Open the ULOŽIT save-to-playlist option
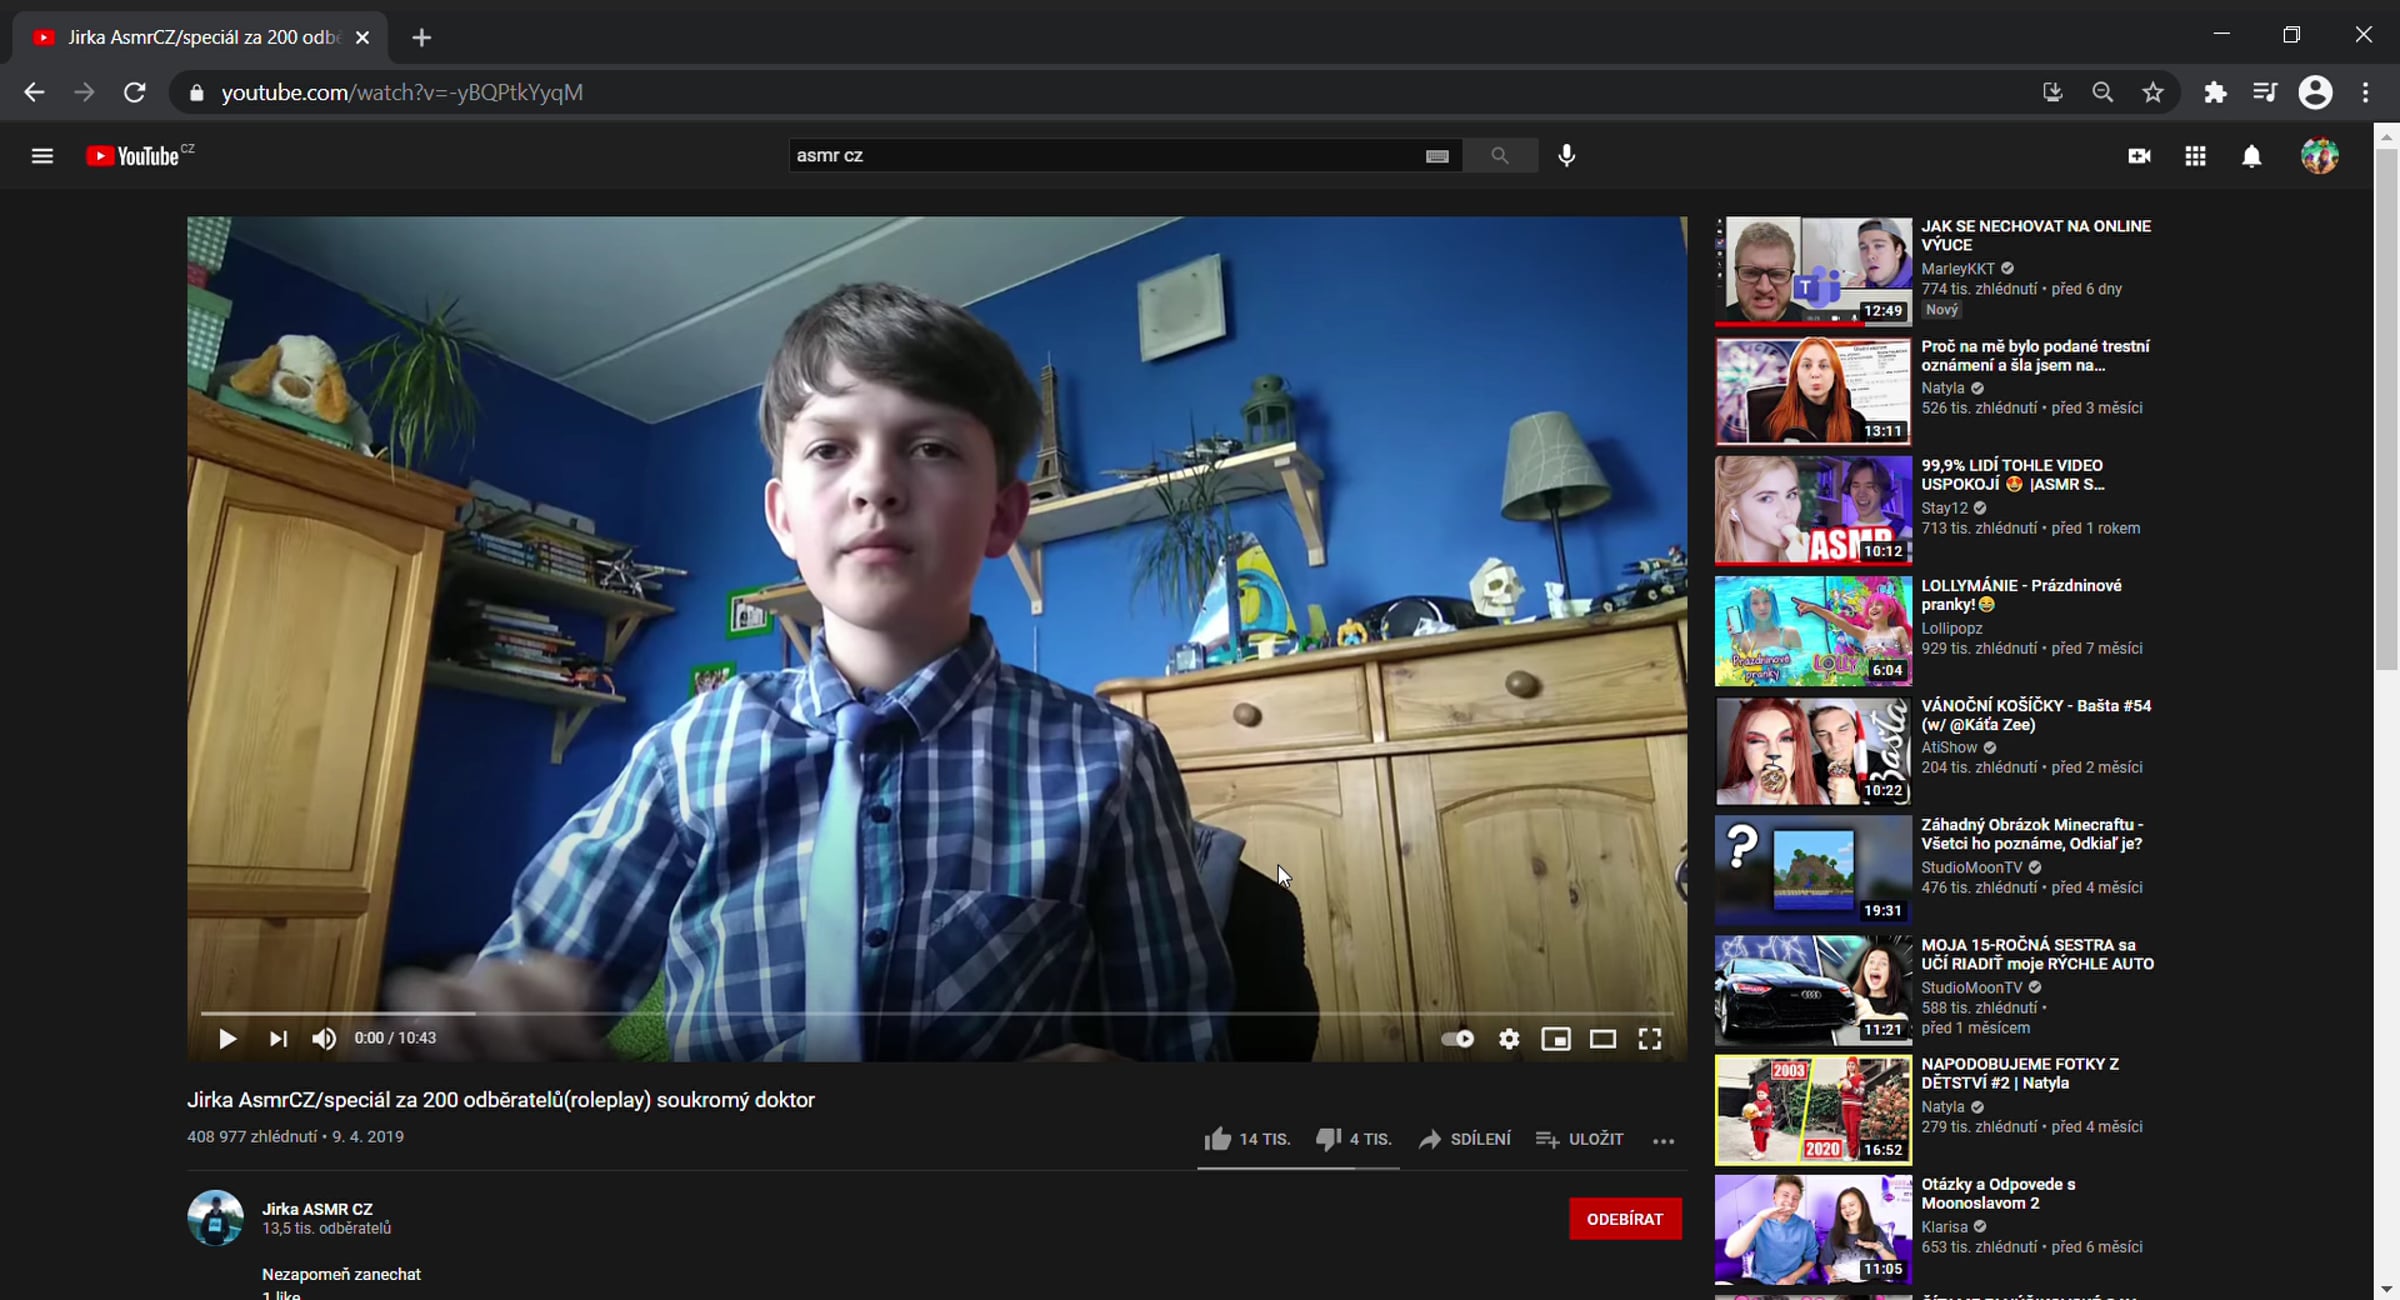2400x1300 pixels. coord(1580,1139)
